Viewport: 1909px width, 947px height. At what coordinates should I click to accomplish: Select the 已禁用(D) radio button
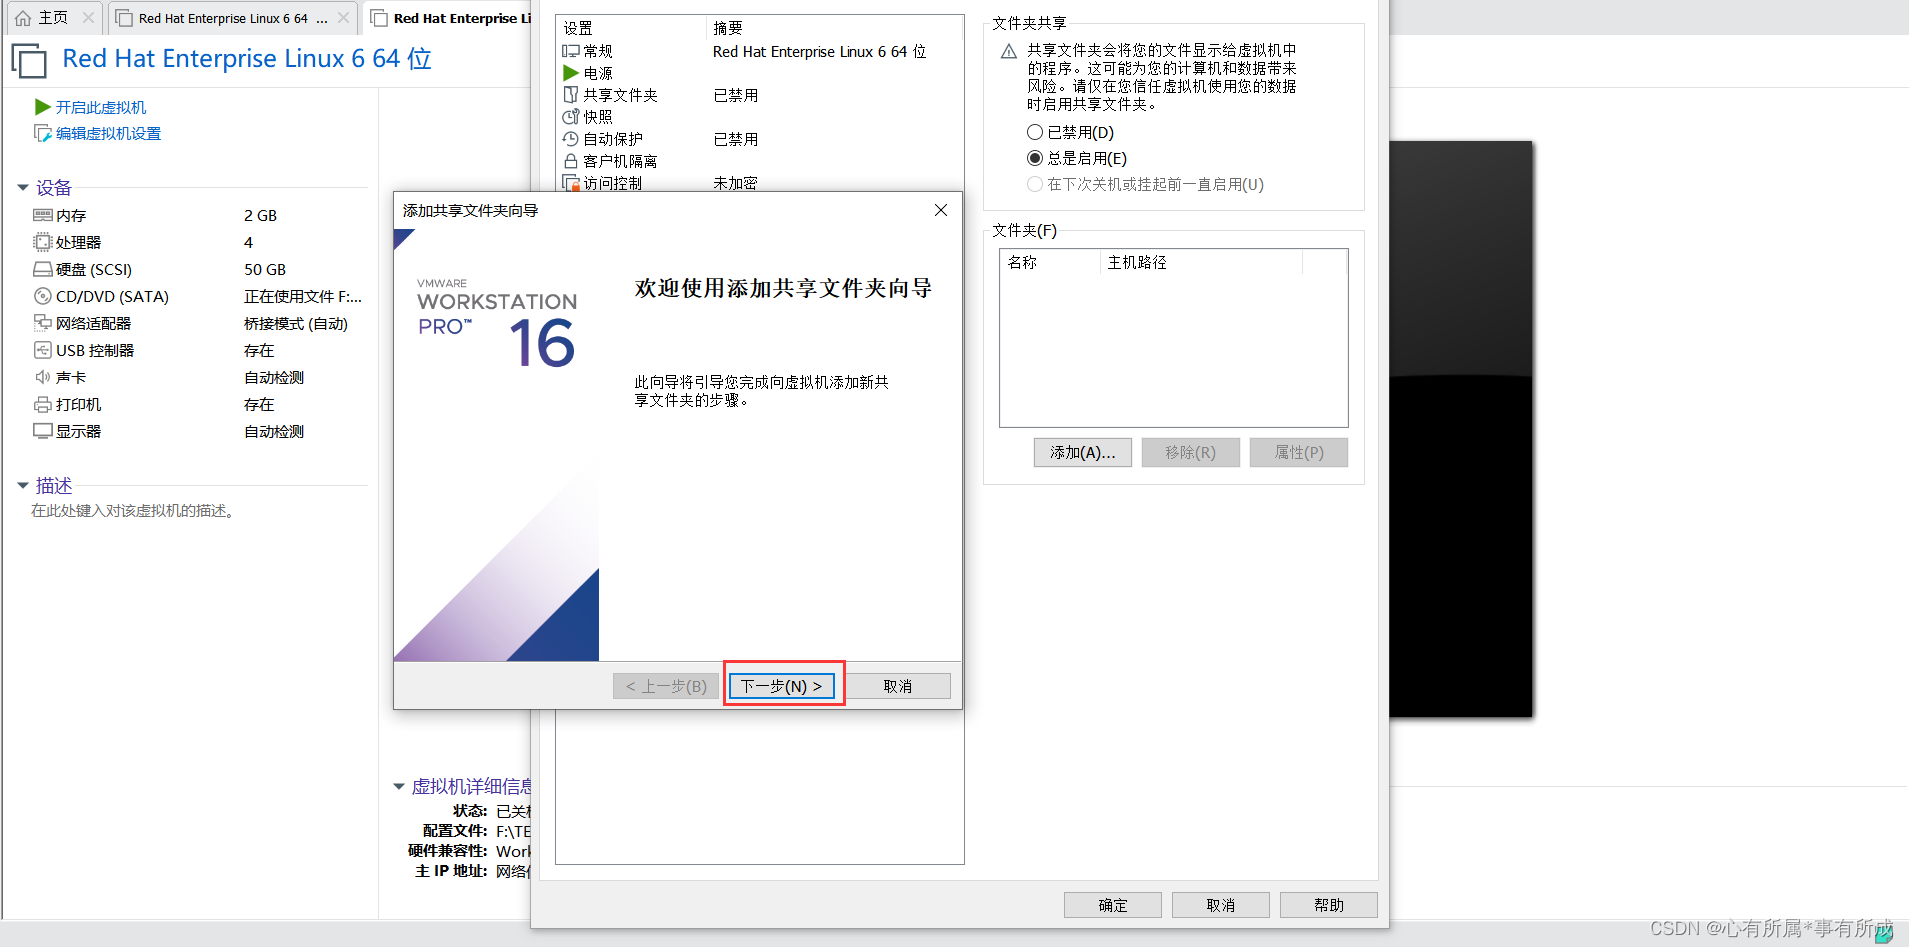pyautogui.click(x=1035, y=132)
